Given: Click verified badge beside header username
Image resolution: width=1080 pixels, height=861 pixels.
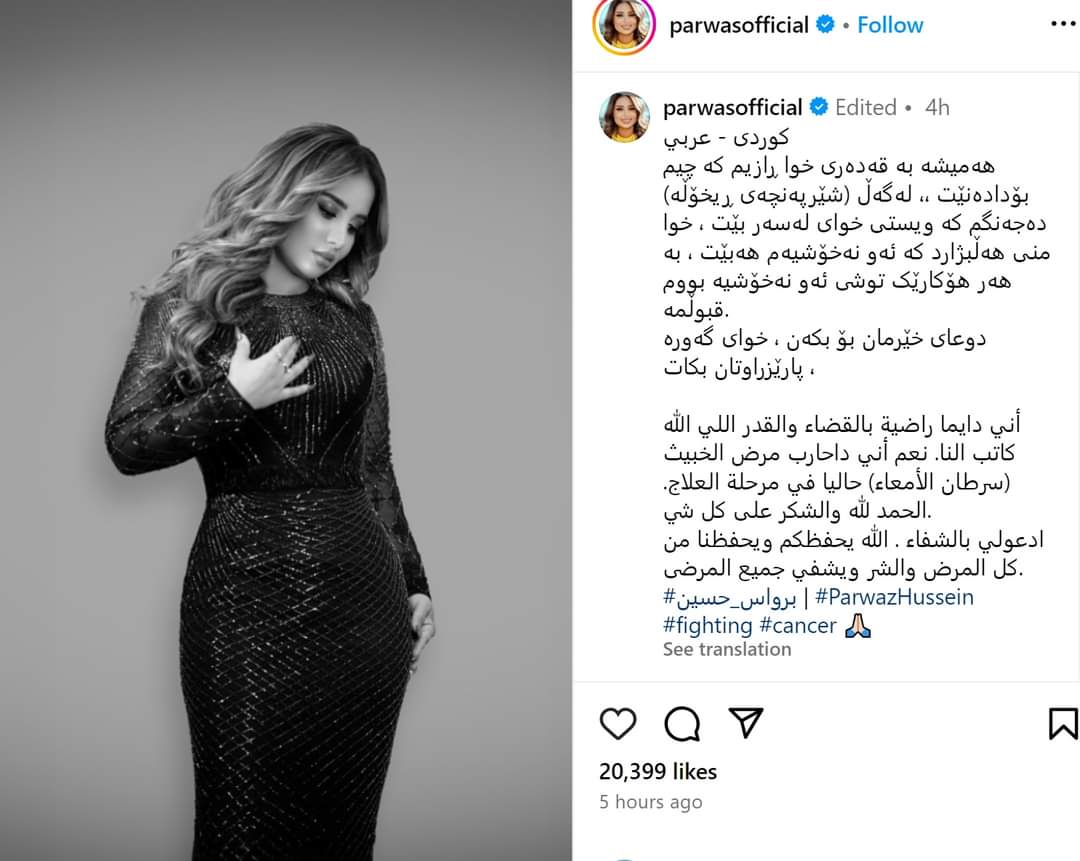Looking at the screenshot, I should 825,25.
